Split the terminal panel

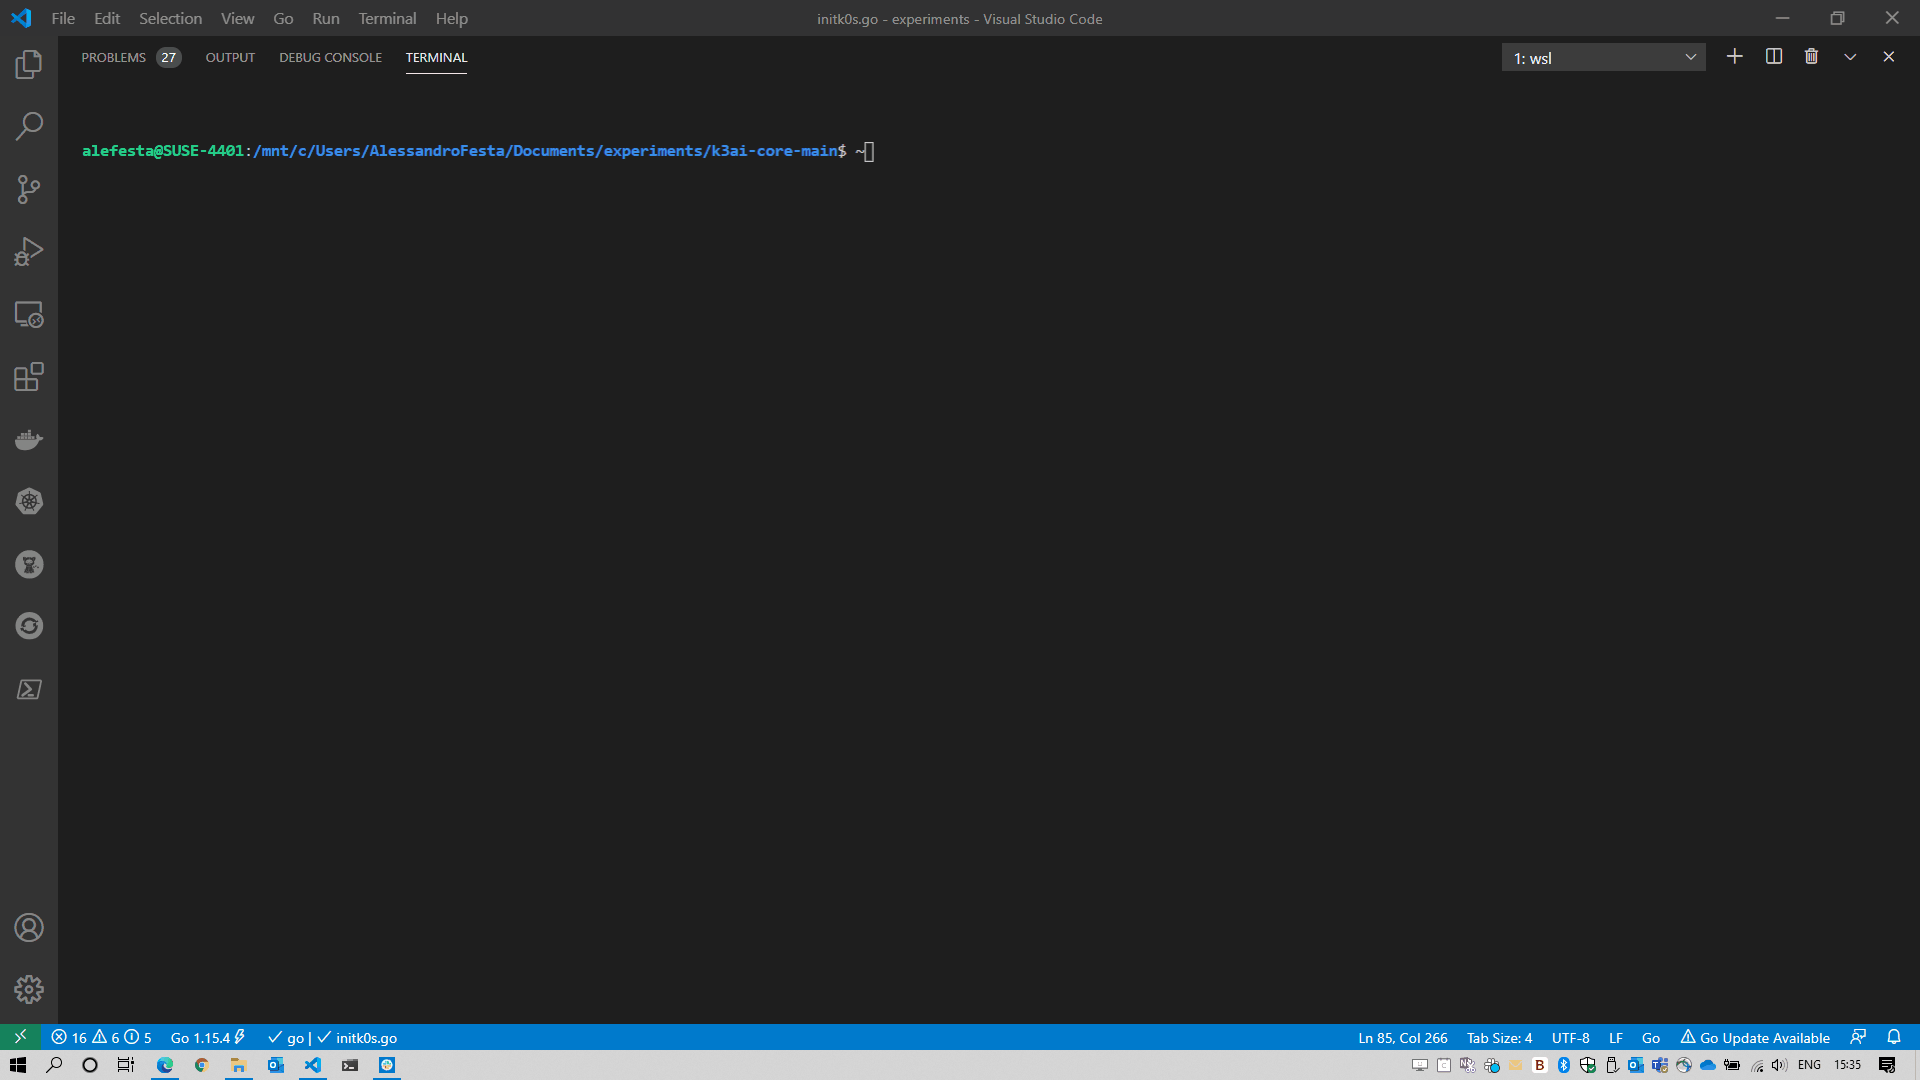tap(1774, 57)
